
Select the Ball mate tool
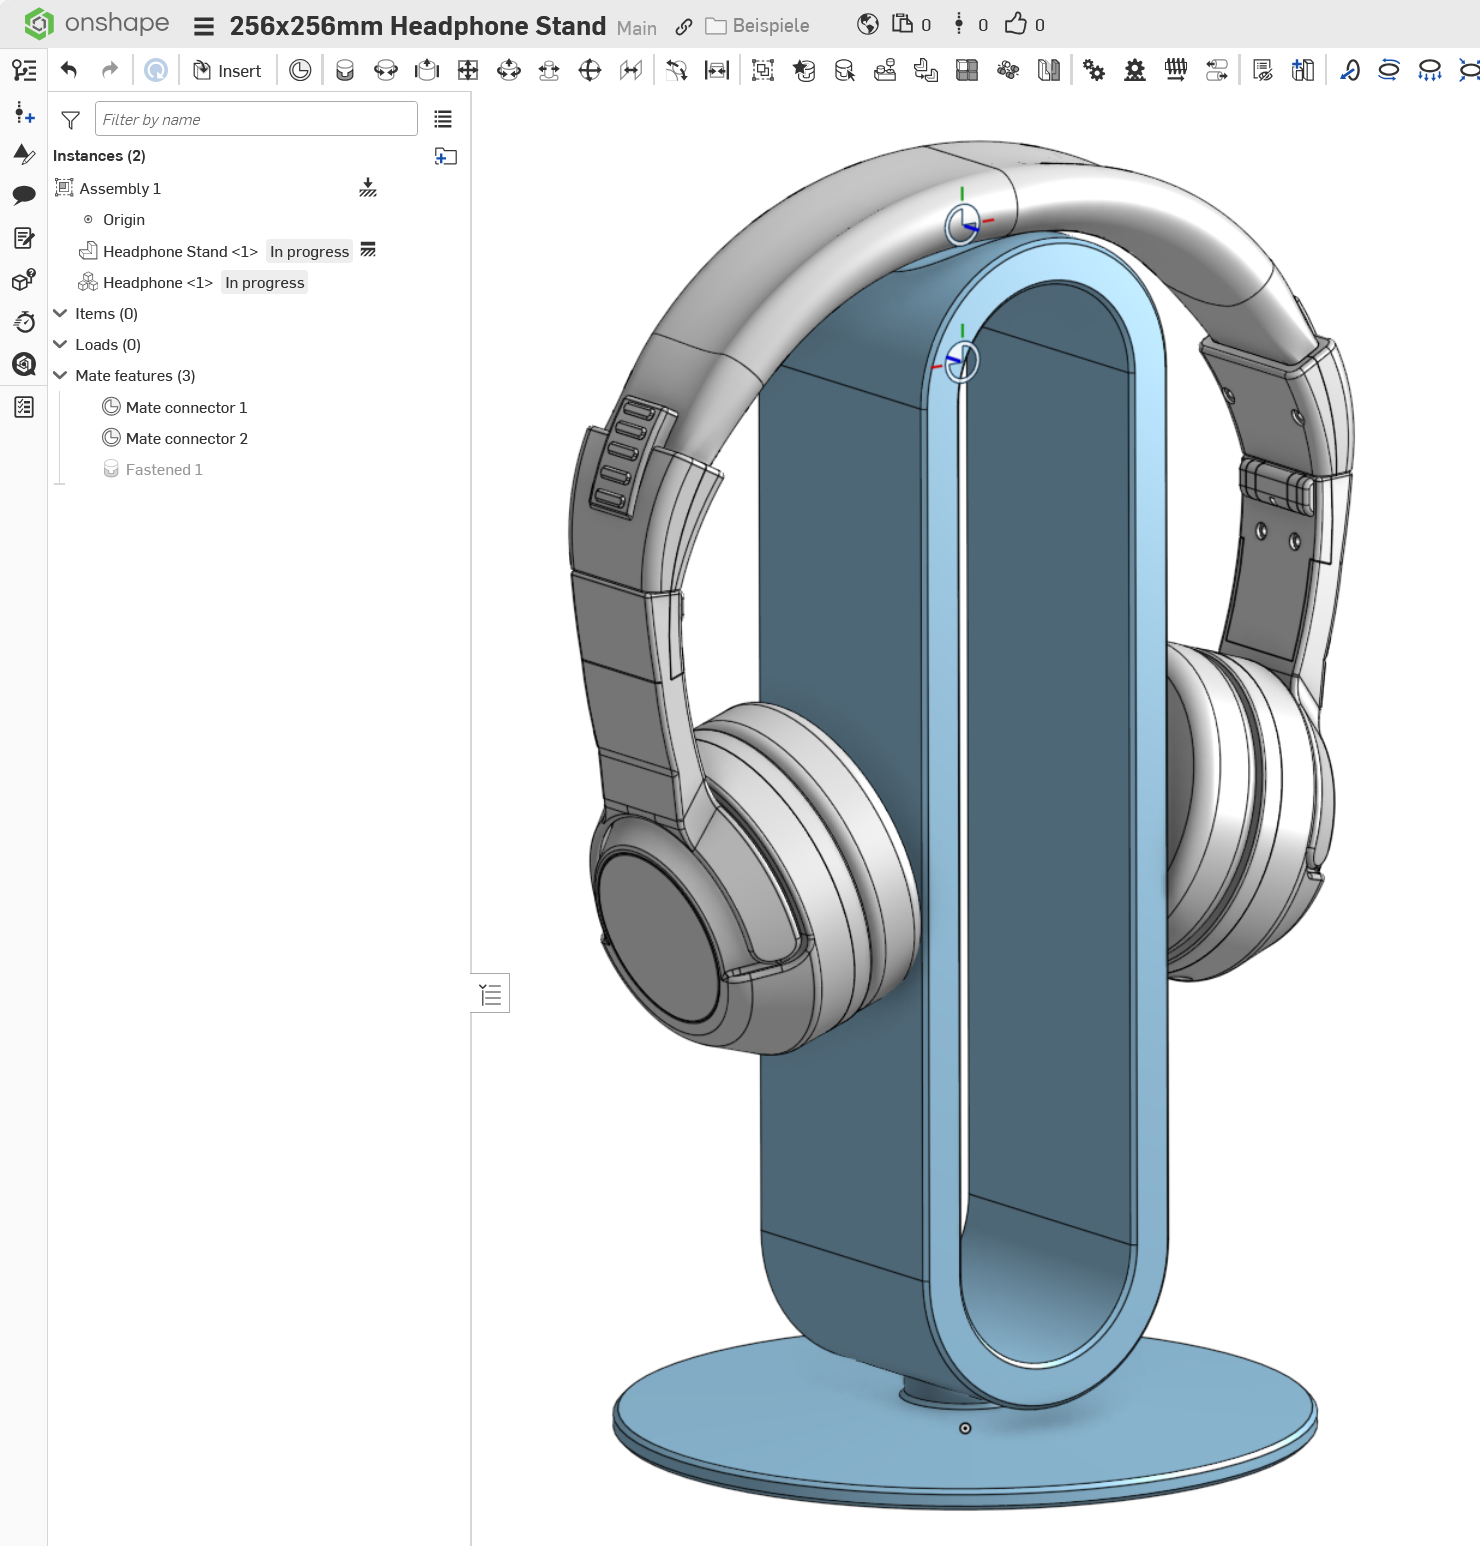(590, 70)
